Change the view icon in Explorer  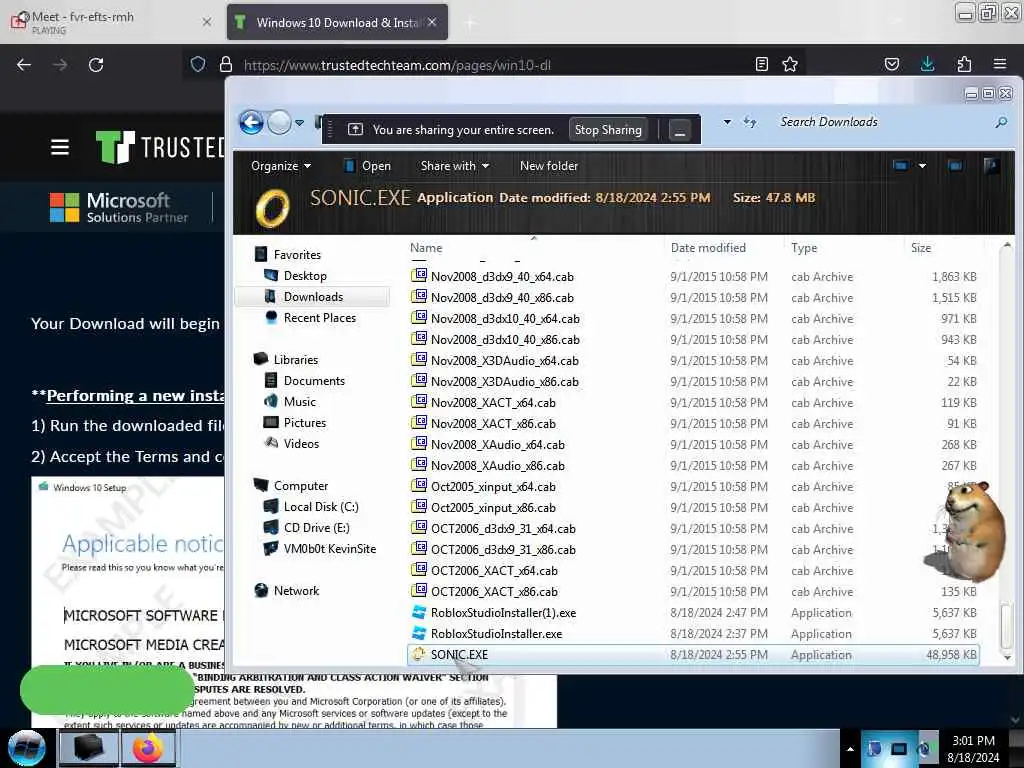(x=900, y=166)
